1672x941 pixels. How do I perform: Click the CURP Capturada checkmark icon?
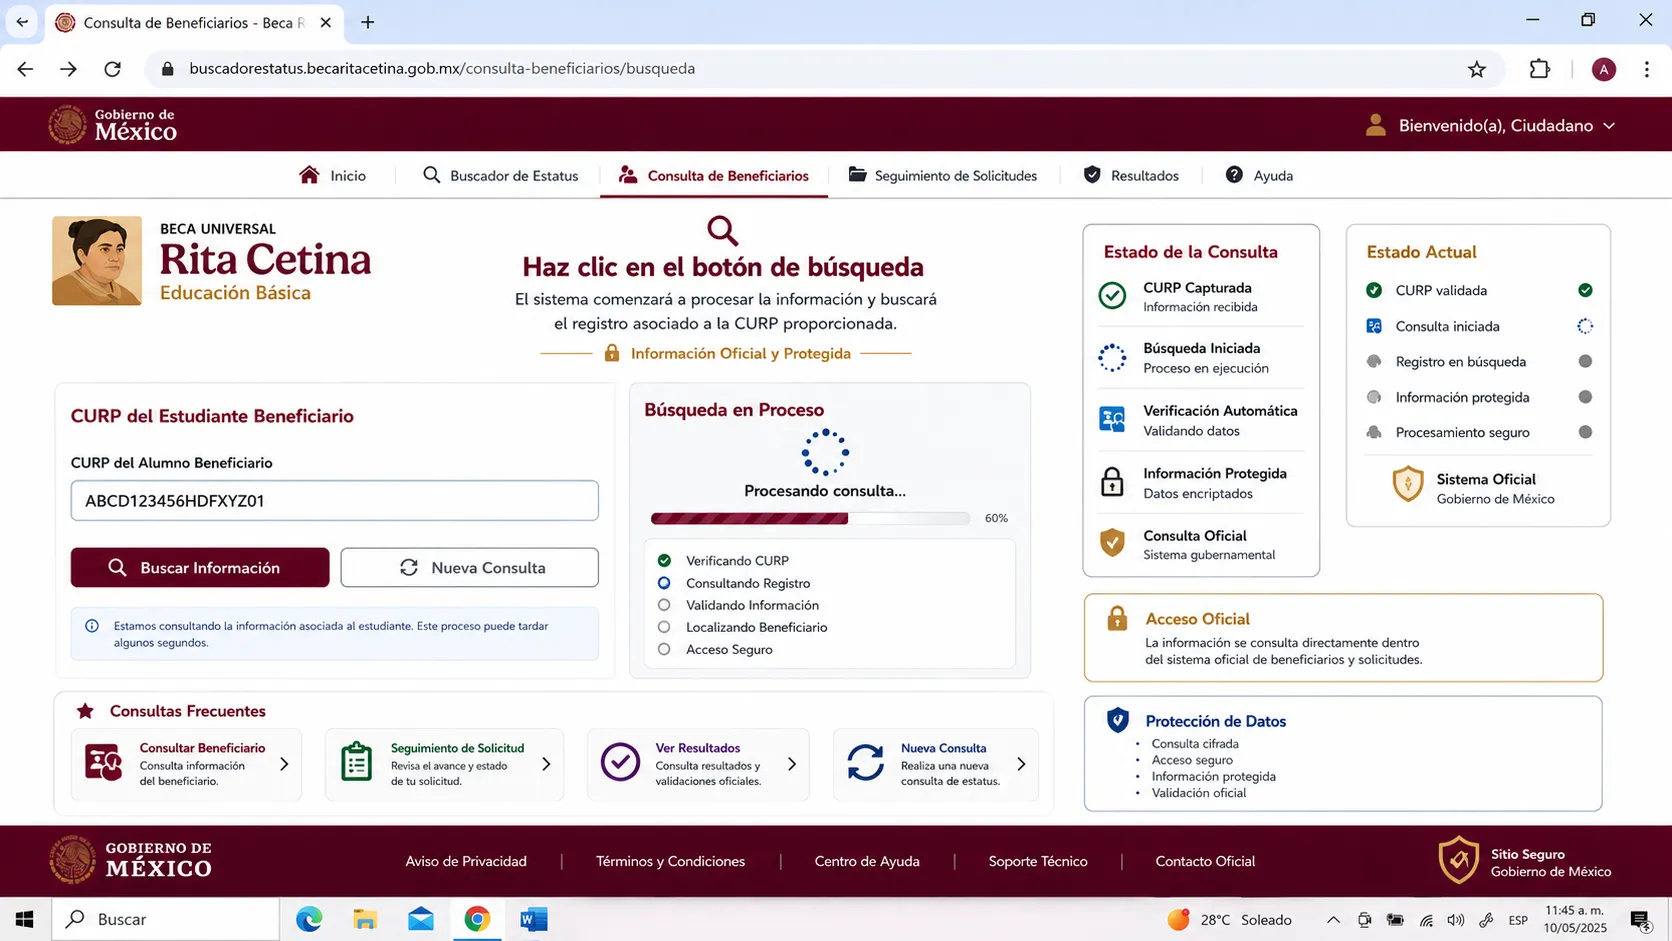coord(1112,296)
